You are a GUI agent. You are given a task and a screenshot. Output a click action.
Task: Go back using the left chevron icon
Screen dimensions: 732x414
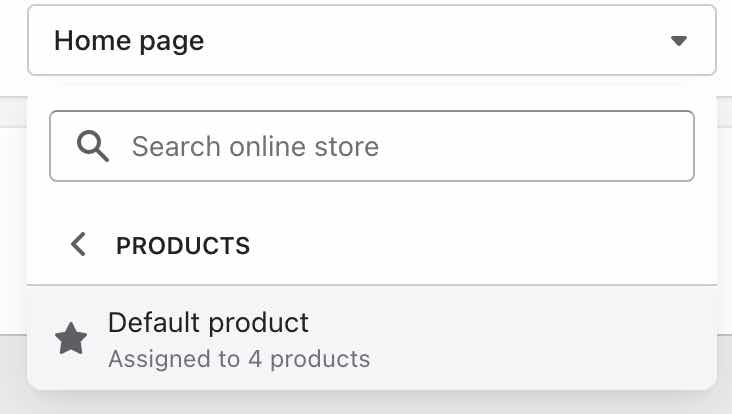tap(79, 244)
